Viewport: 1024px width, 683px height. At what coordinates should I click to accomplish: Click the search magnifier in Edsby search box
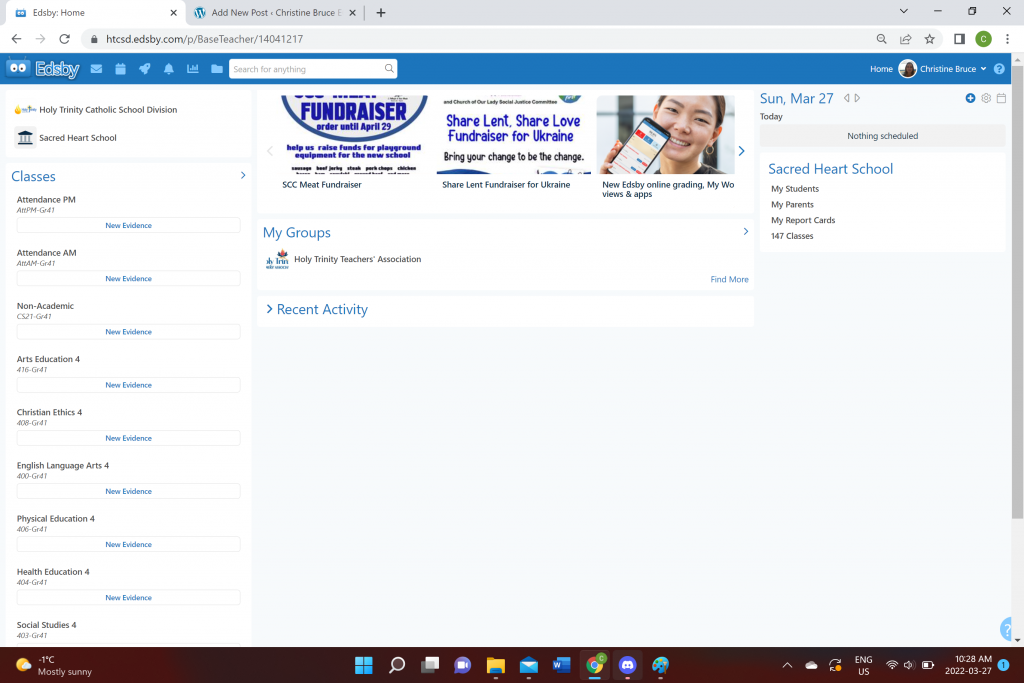tap(389, 69)
